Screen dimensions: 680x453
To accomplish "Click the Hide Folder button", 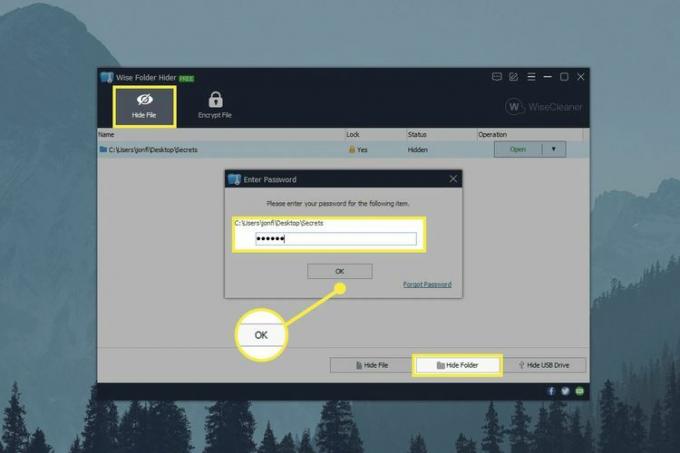I will click(458, 365).
